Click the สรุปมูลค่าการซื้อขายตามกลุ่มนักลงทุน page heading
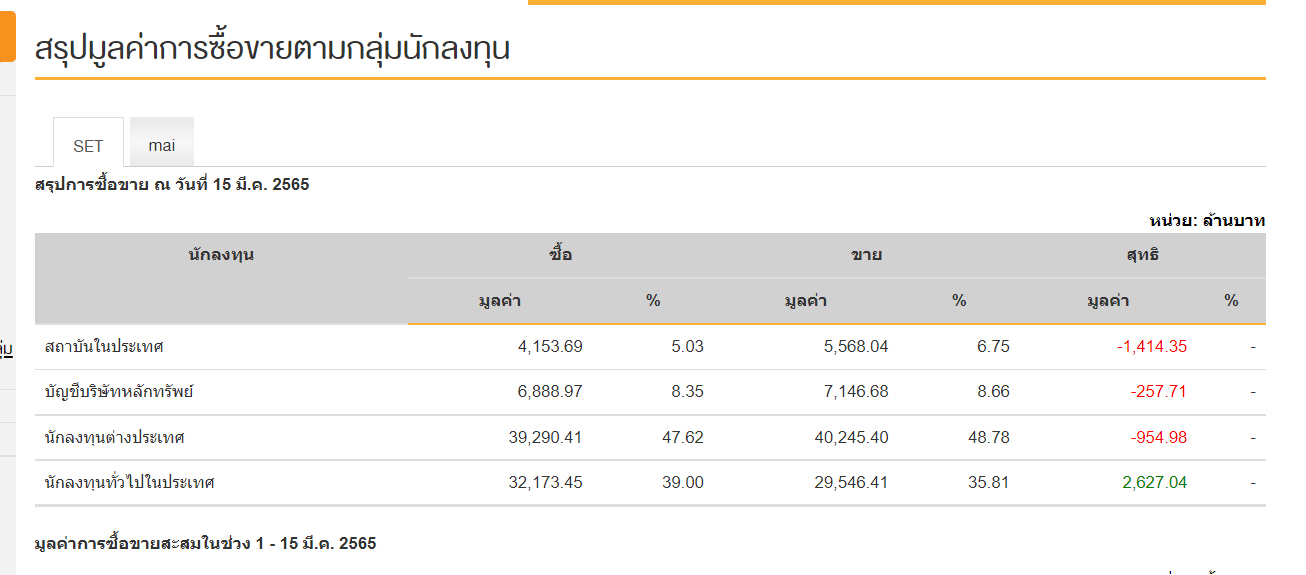 (x=272, y=48)
